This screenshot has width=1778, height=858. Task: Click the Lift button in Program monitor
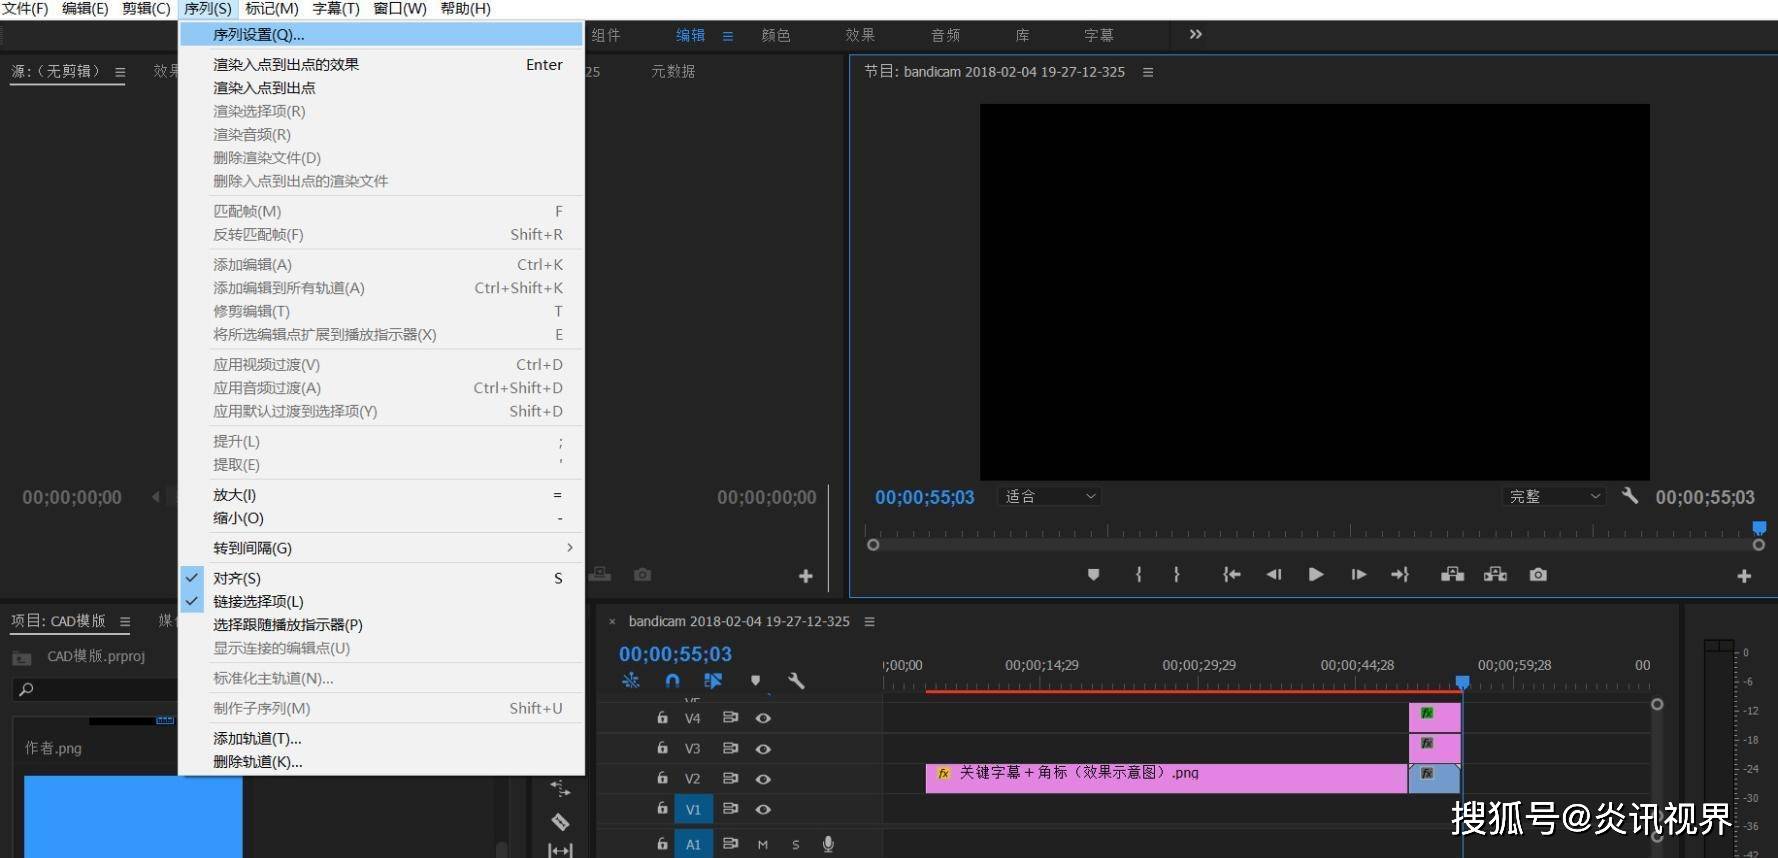[x=1452, y=575]
